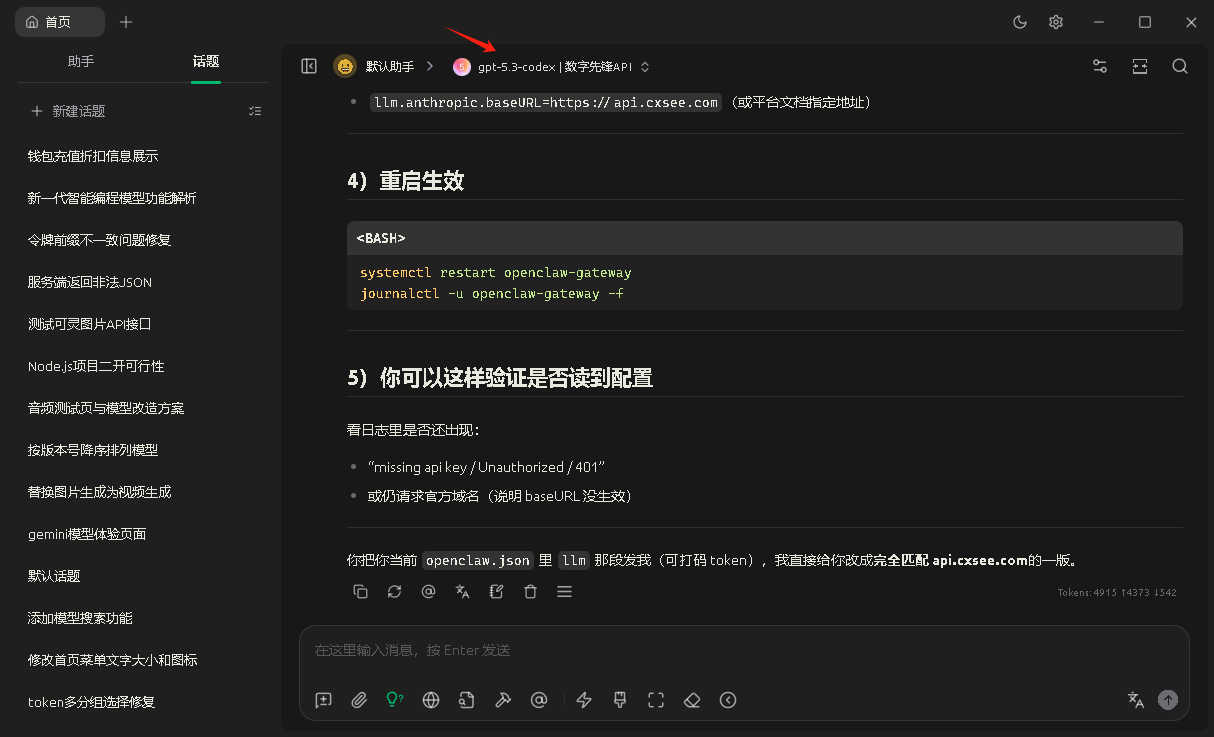
Task: Focus the message input field
Action: [740, 650]
